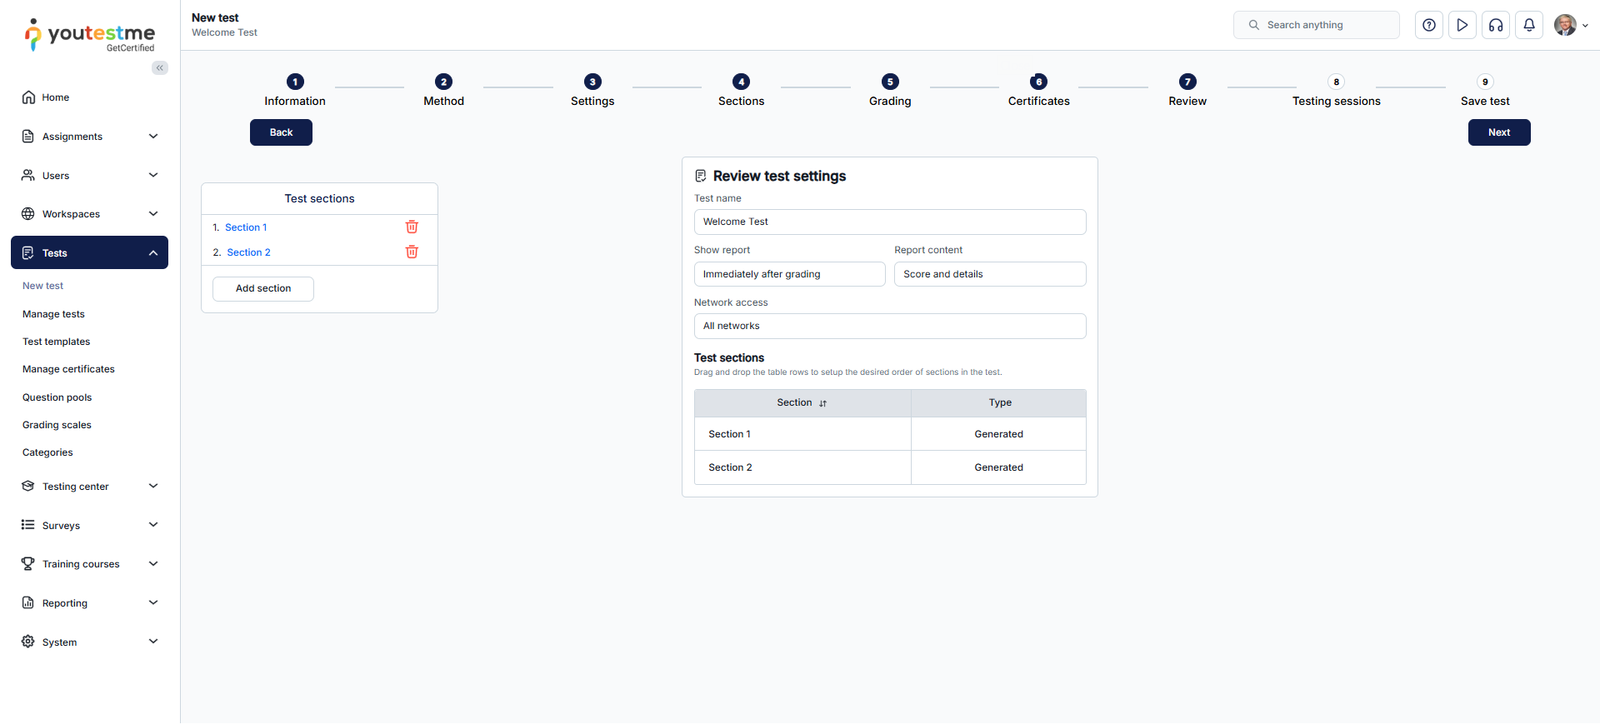This screenshot has height=724, width=1600.
Task: Go to step 2 Method
Action: pyautogui.click(x=444, y=90)
